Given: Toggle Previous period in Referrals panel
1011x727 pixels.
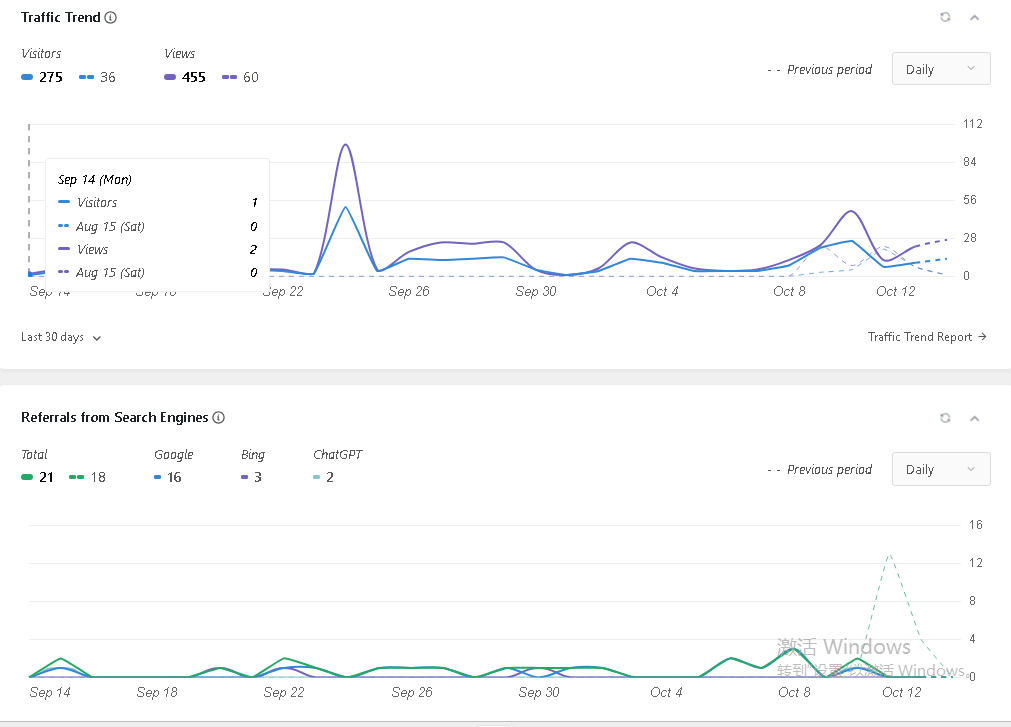Looking at the screenshot, I should [x=820, y=470].
